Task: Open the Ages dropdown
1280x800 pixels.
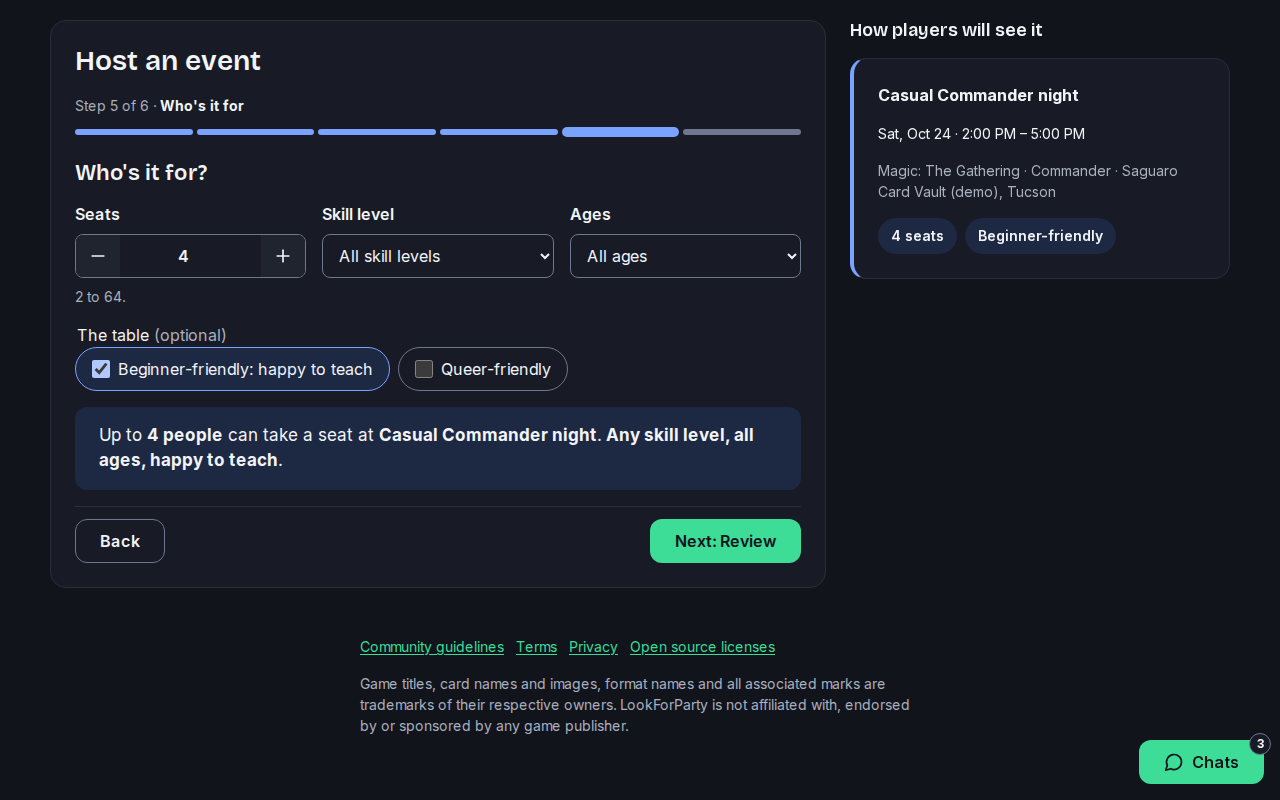Action: [x=685, y=256]
